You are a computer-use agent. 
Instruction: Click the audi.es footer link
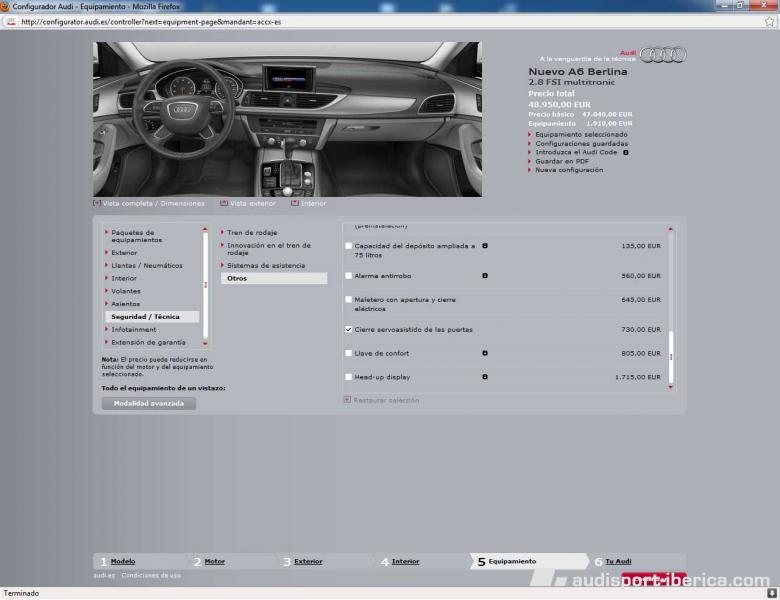click(x=104, y=576)
